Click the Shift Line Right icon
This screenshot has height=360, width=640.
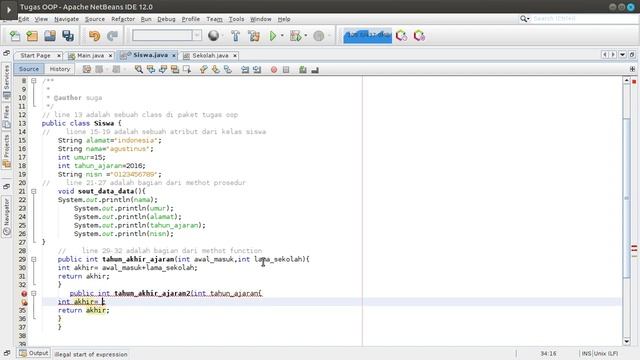(257, 69)
